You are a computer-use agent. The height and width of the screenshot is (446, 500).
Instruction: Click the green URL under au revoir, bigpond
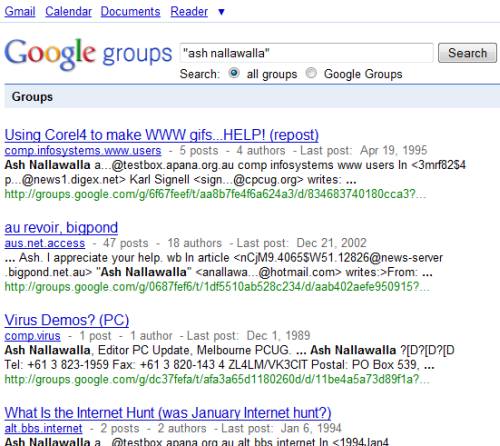(217, 287)
